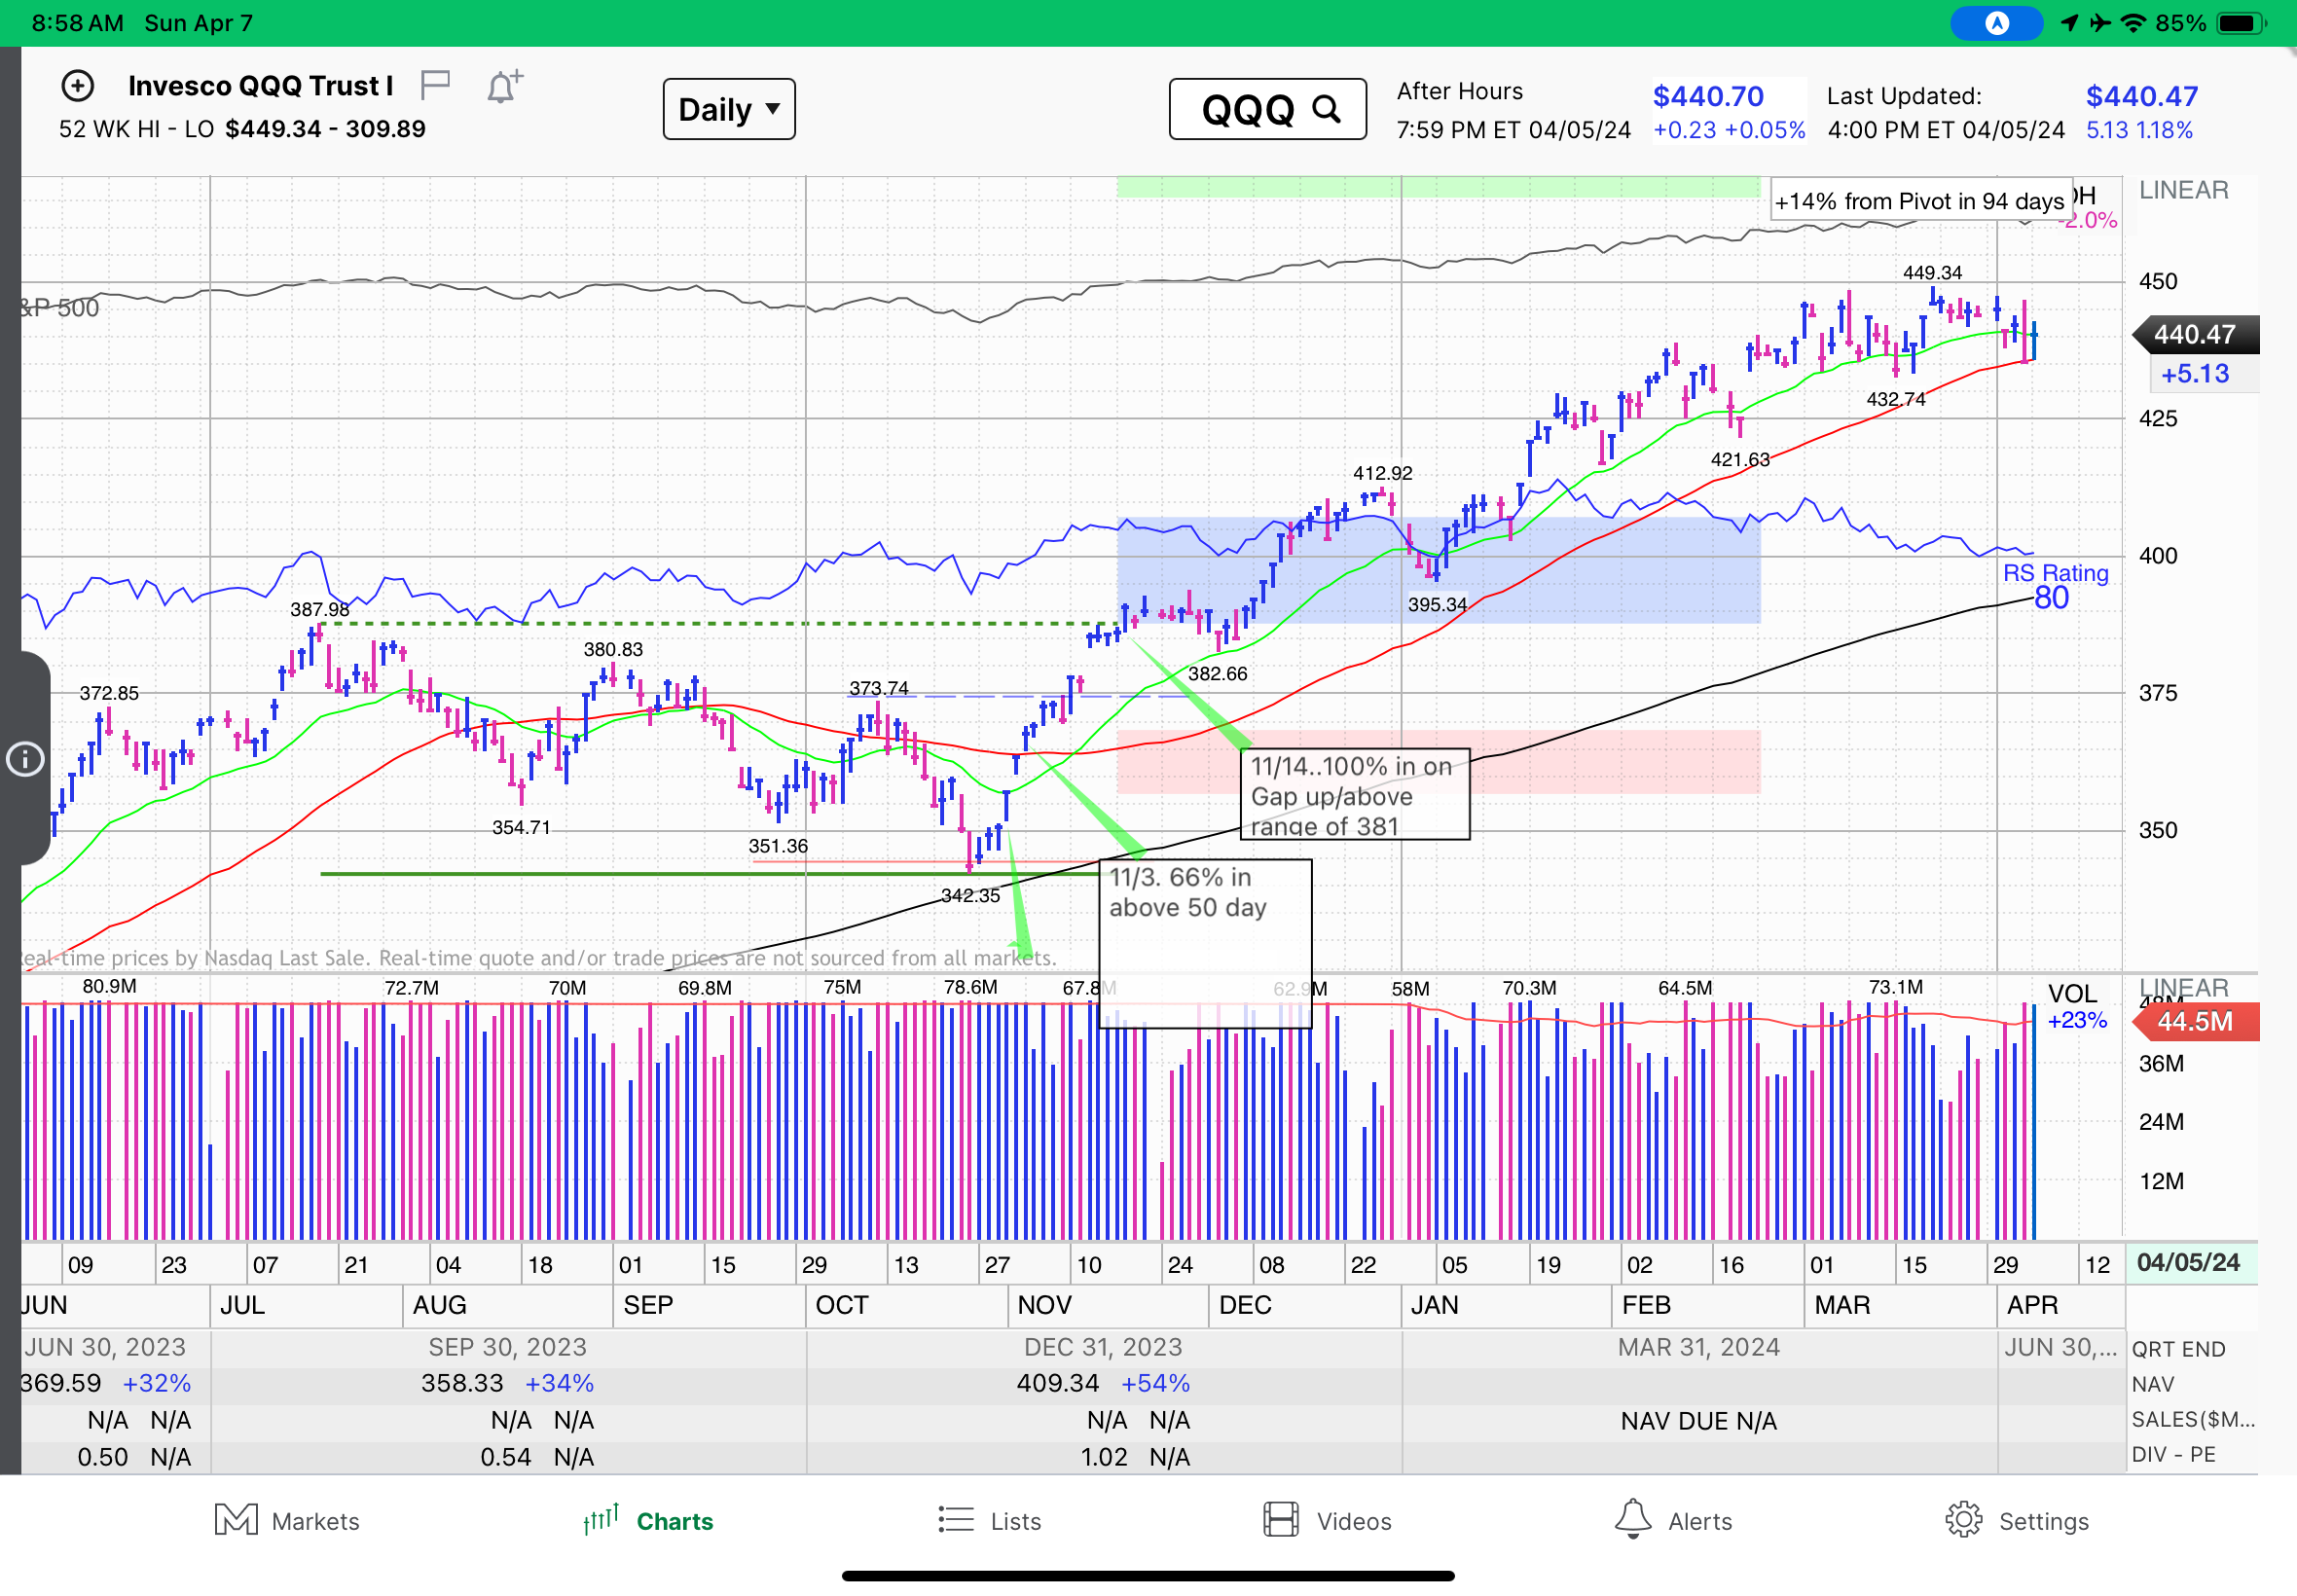
Task: Open the QQQ symbol search field
Action: (x=1267, y=109)
